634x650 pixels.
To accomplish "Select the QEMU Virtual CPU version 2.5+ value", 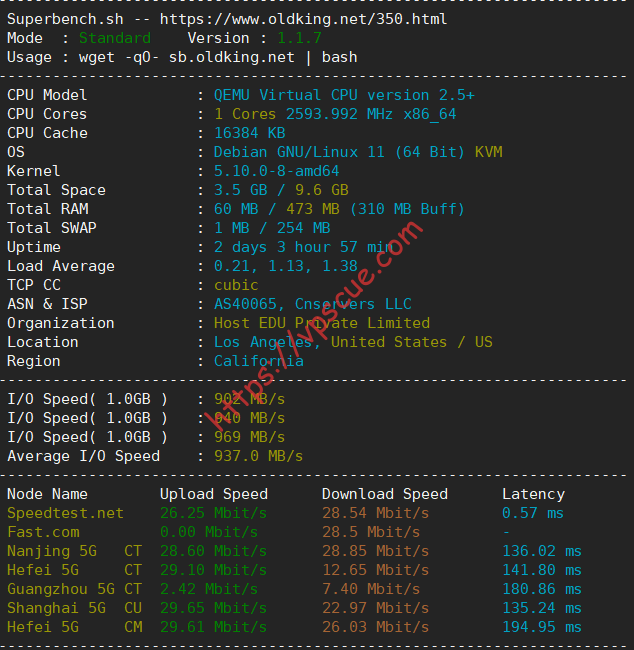I will coord(344,95).
